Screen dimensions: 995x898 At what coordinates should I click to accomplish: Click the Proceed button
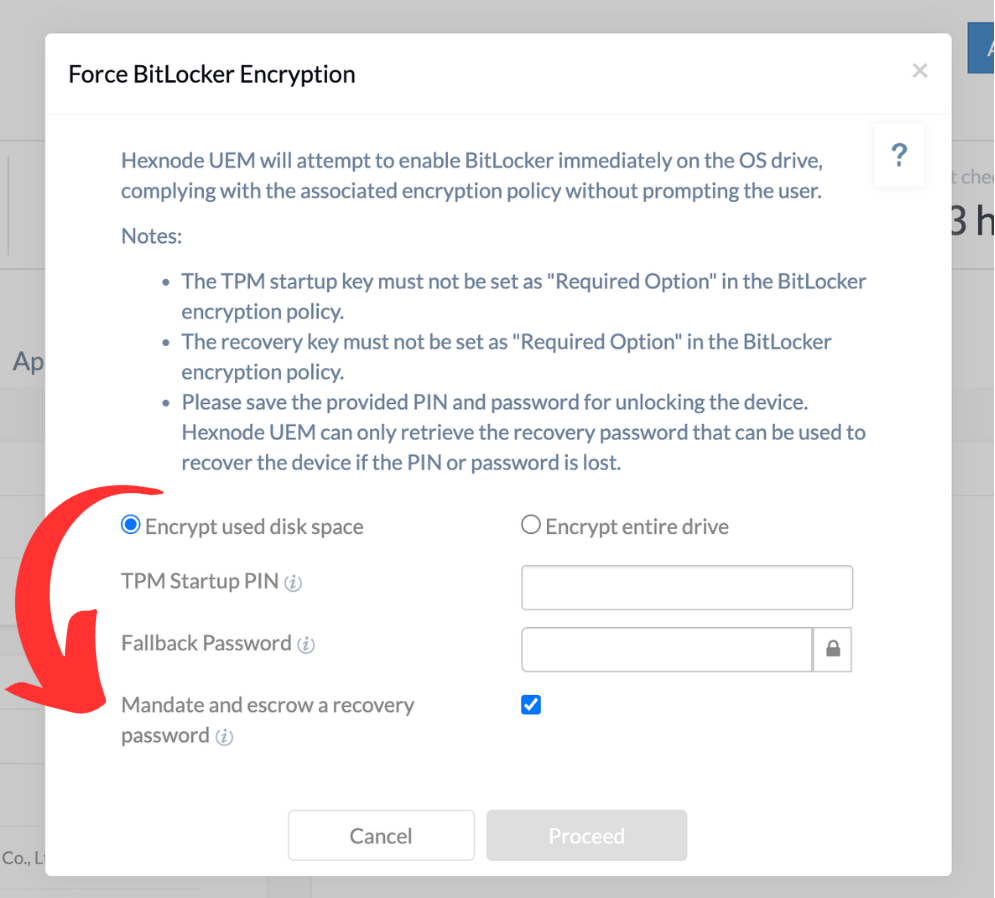(586, 835)
